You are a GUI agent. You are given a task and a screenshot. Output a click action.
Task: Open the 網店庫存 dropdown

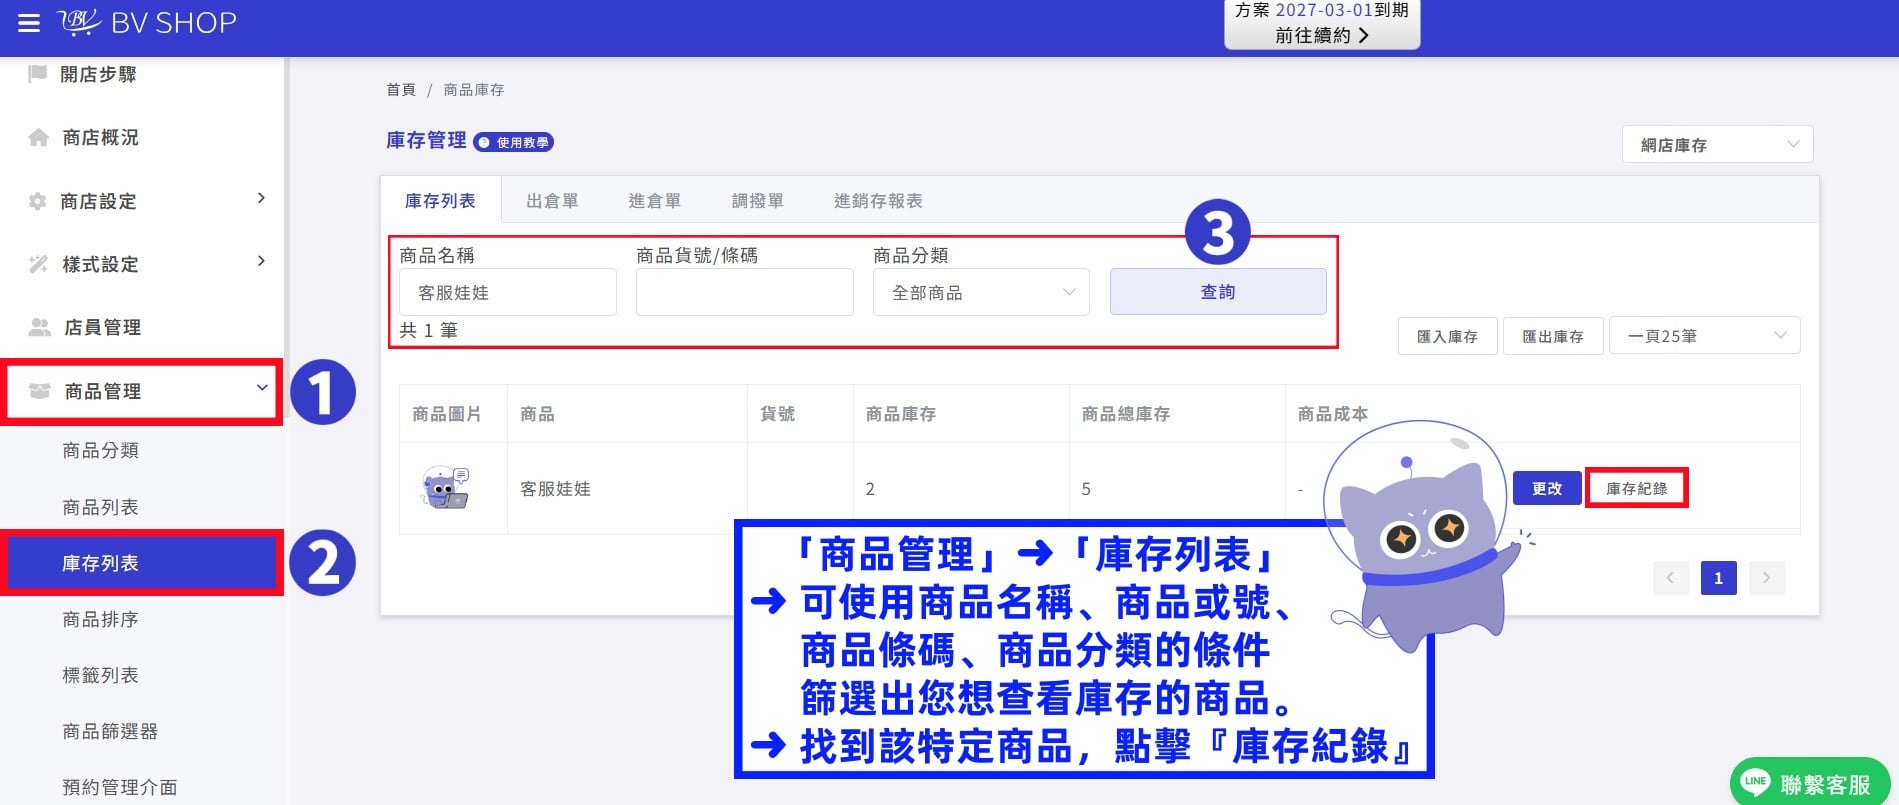point(1717,144)
